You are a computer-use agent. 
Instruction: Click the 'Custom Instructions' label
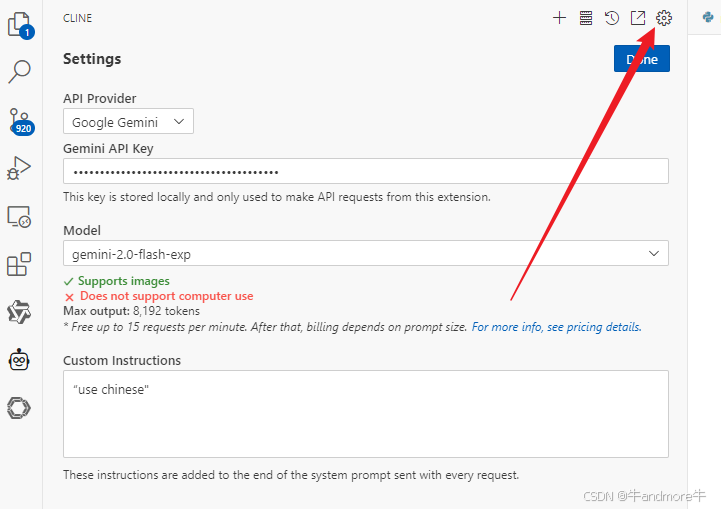coord(122,360)
